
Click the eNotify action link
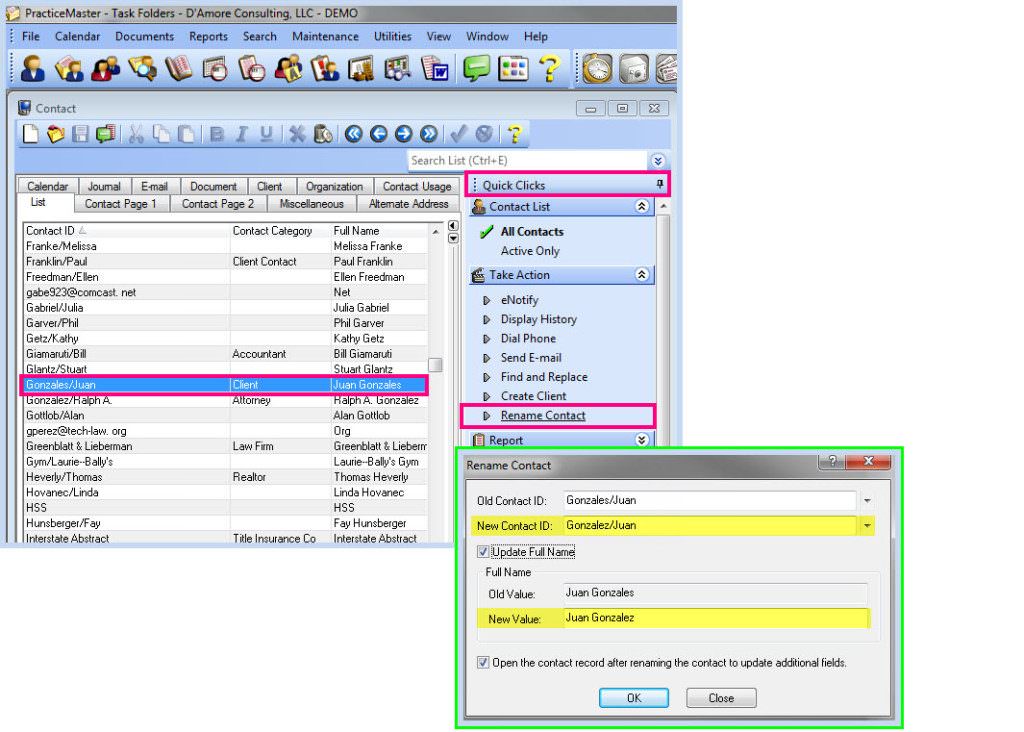pyautogui.click(x=519, y=300)
